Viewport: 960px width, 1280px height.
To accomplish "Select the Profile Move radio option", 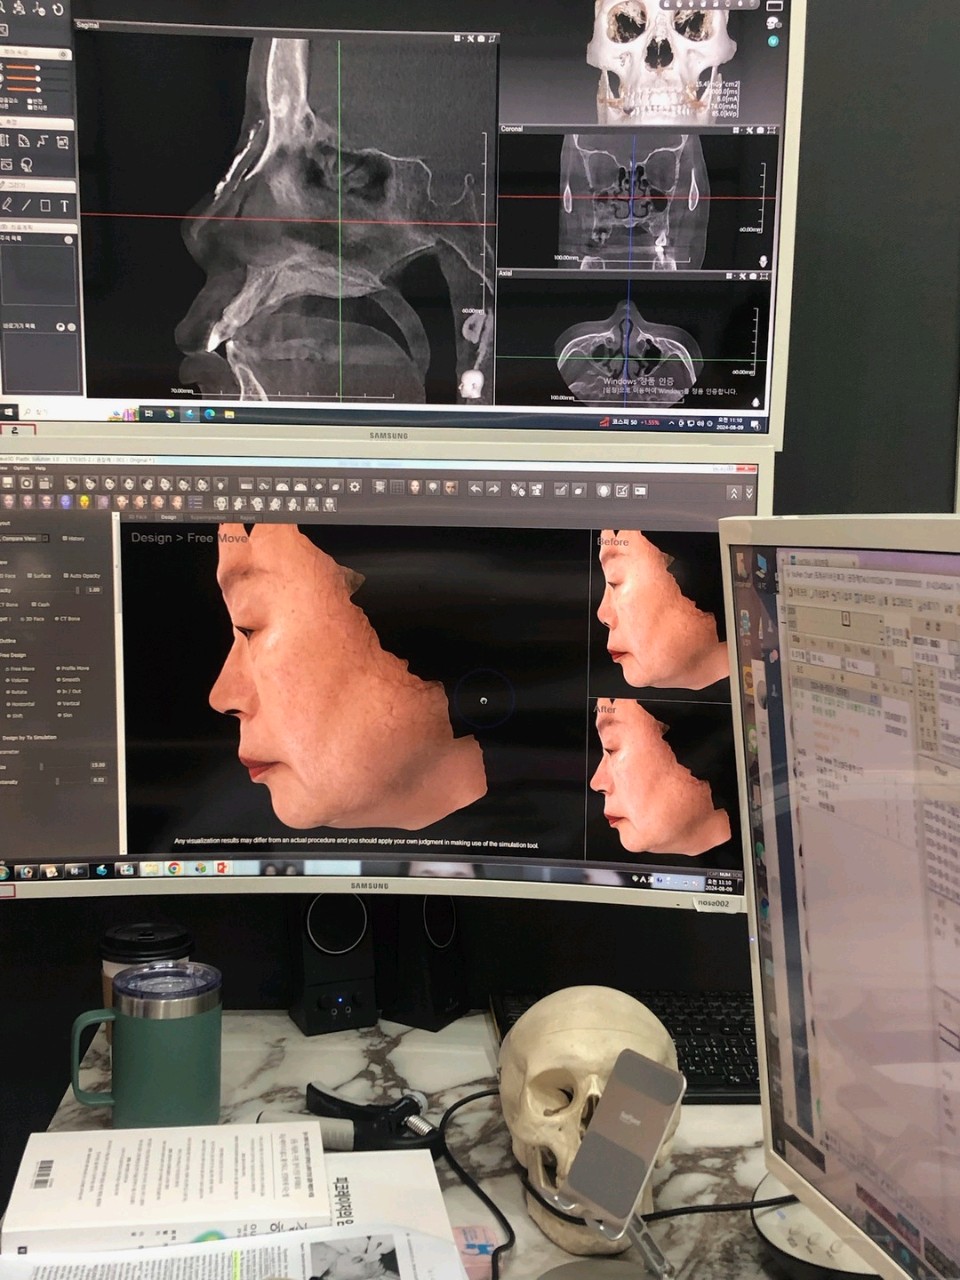I will pos(73,668).
